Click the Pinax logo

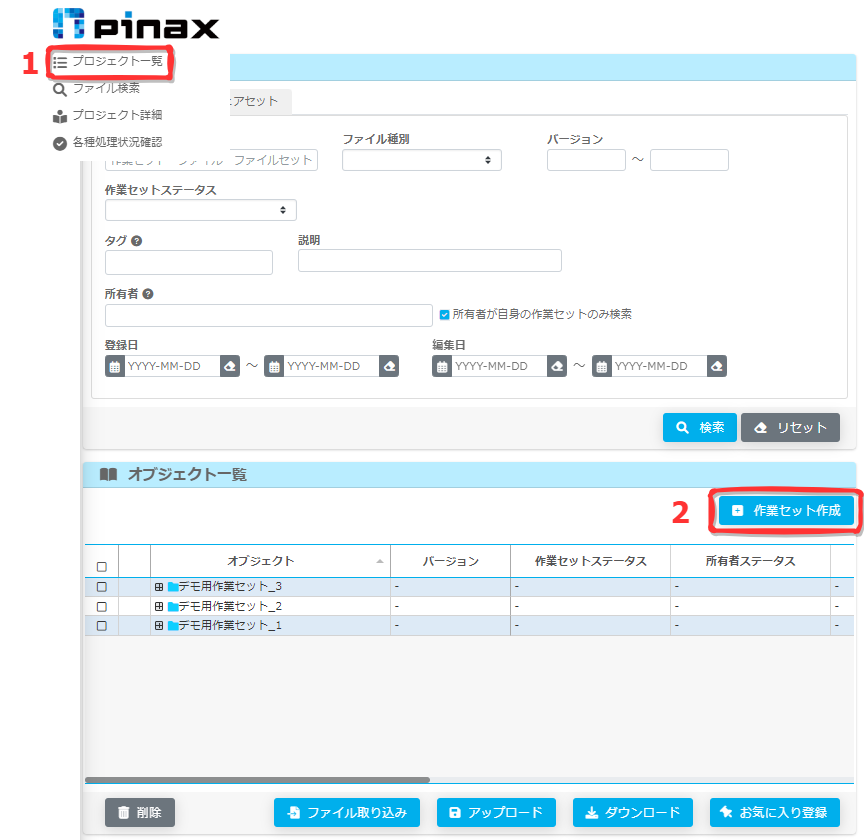(135, 25)
